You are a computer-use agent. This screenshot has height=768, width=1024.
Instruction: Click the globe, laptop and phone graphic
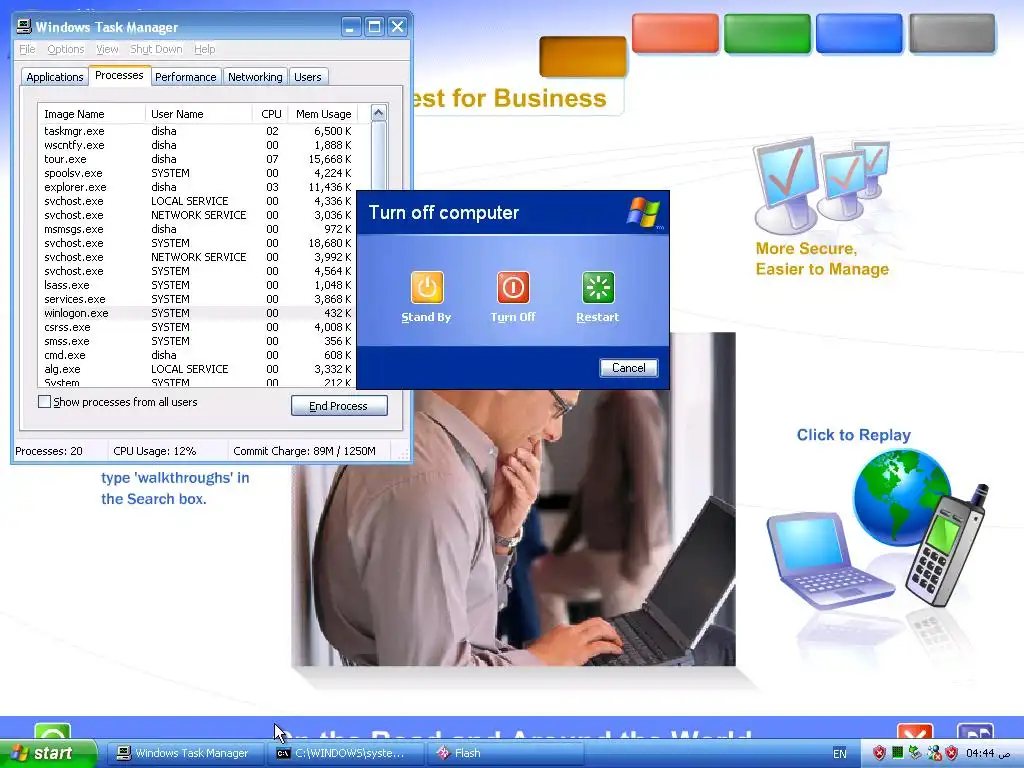pyautogui.click(x=878, y=529)
